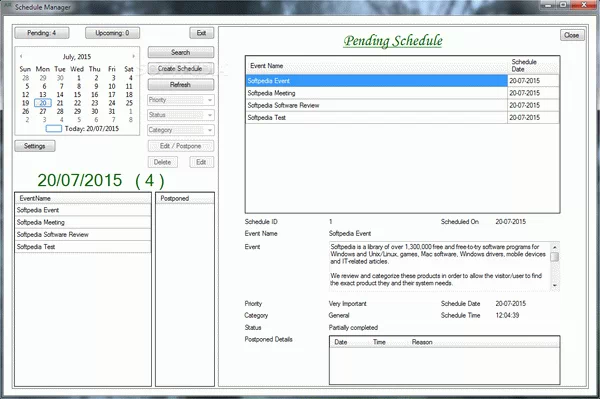Click Create Schedule button
This screenshot has width=600, height=399.
181,68
